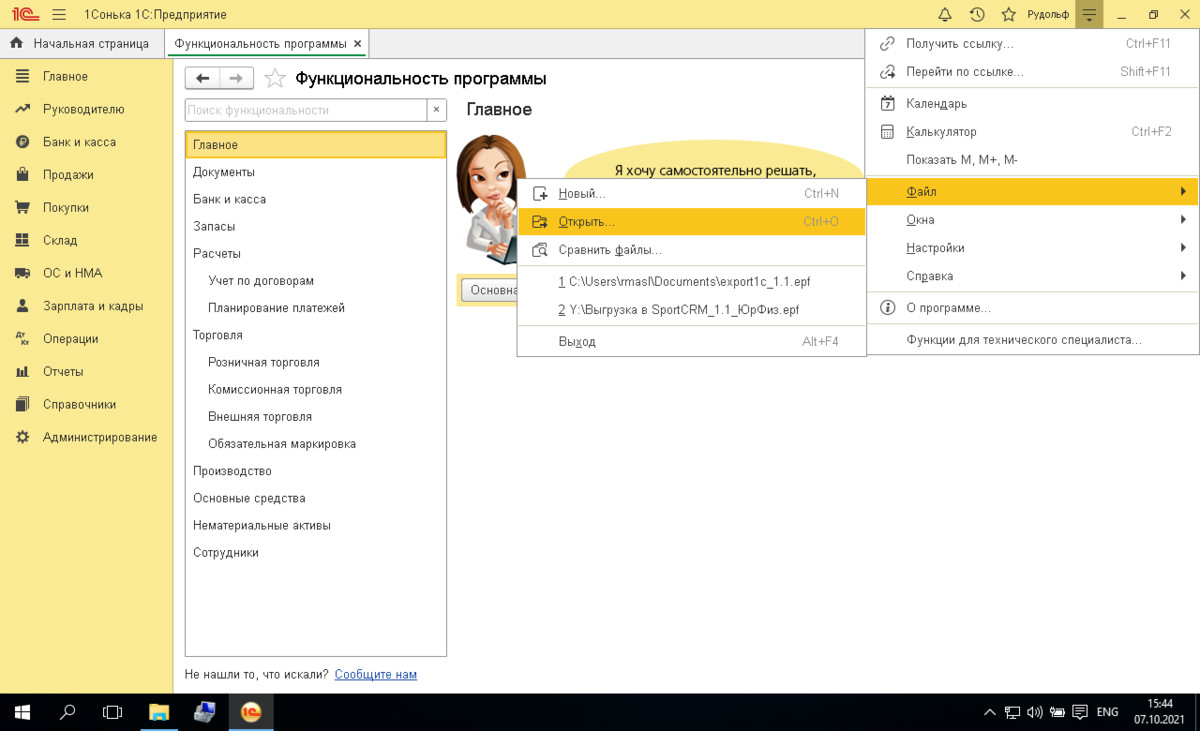
Task: Open the service menu icon next to Рудольф
Action: coord(1089,14)
